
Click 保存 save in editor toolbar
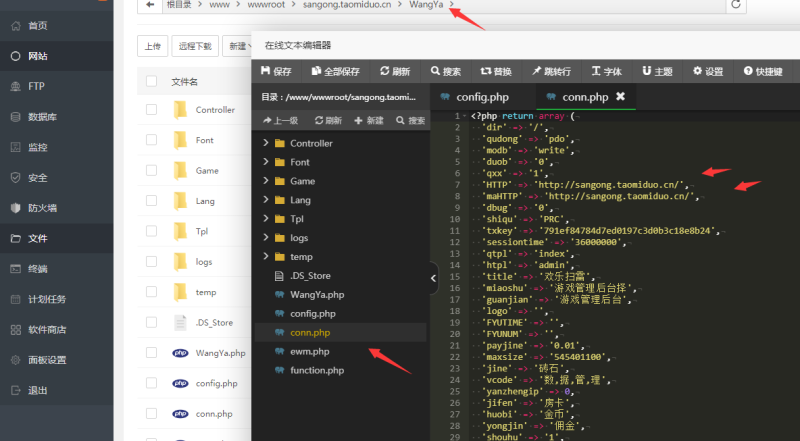276,71
